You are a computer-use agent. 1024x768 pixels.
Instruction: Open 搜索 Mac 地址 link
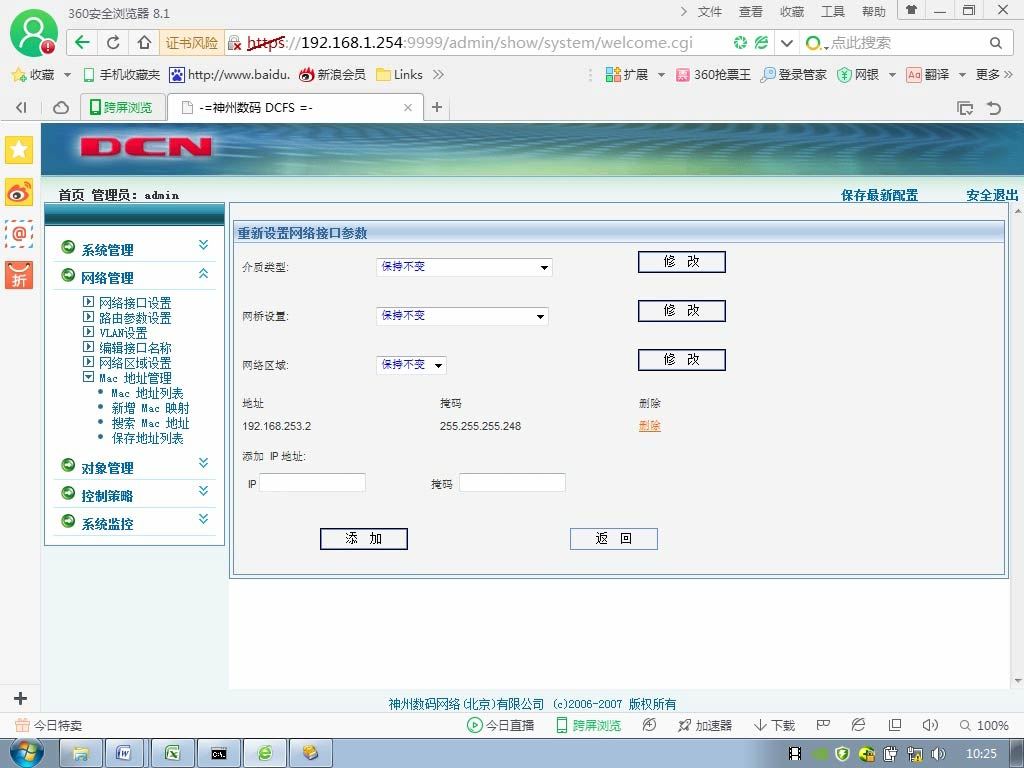tap(150, 423)
